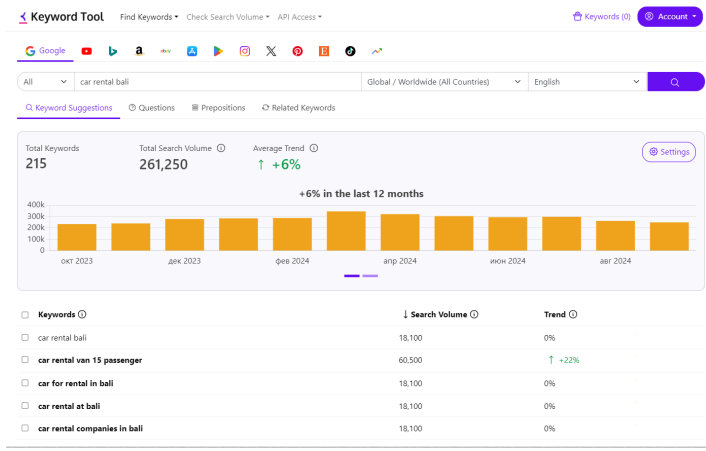Open the Instagram keyword source icon

click(244, 51)
